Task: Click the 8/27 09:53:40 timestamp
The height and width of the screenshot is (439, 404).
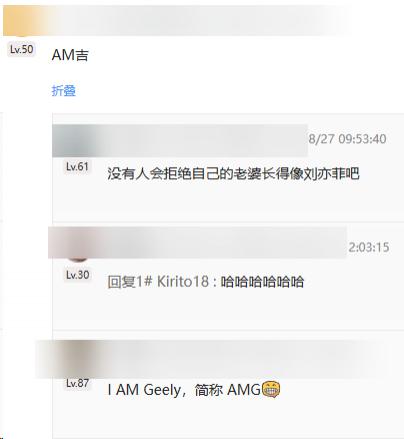Action: pyautogui.click(x=347, y=139)
